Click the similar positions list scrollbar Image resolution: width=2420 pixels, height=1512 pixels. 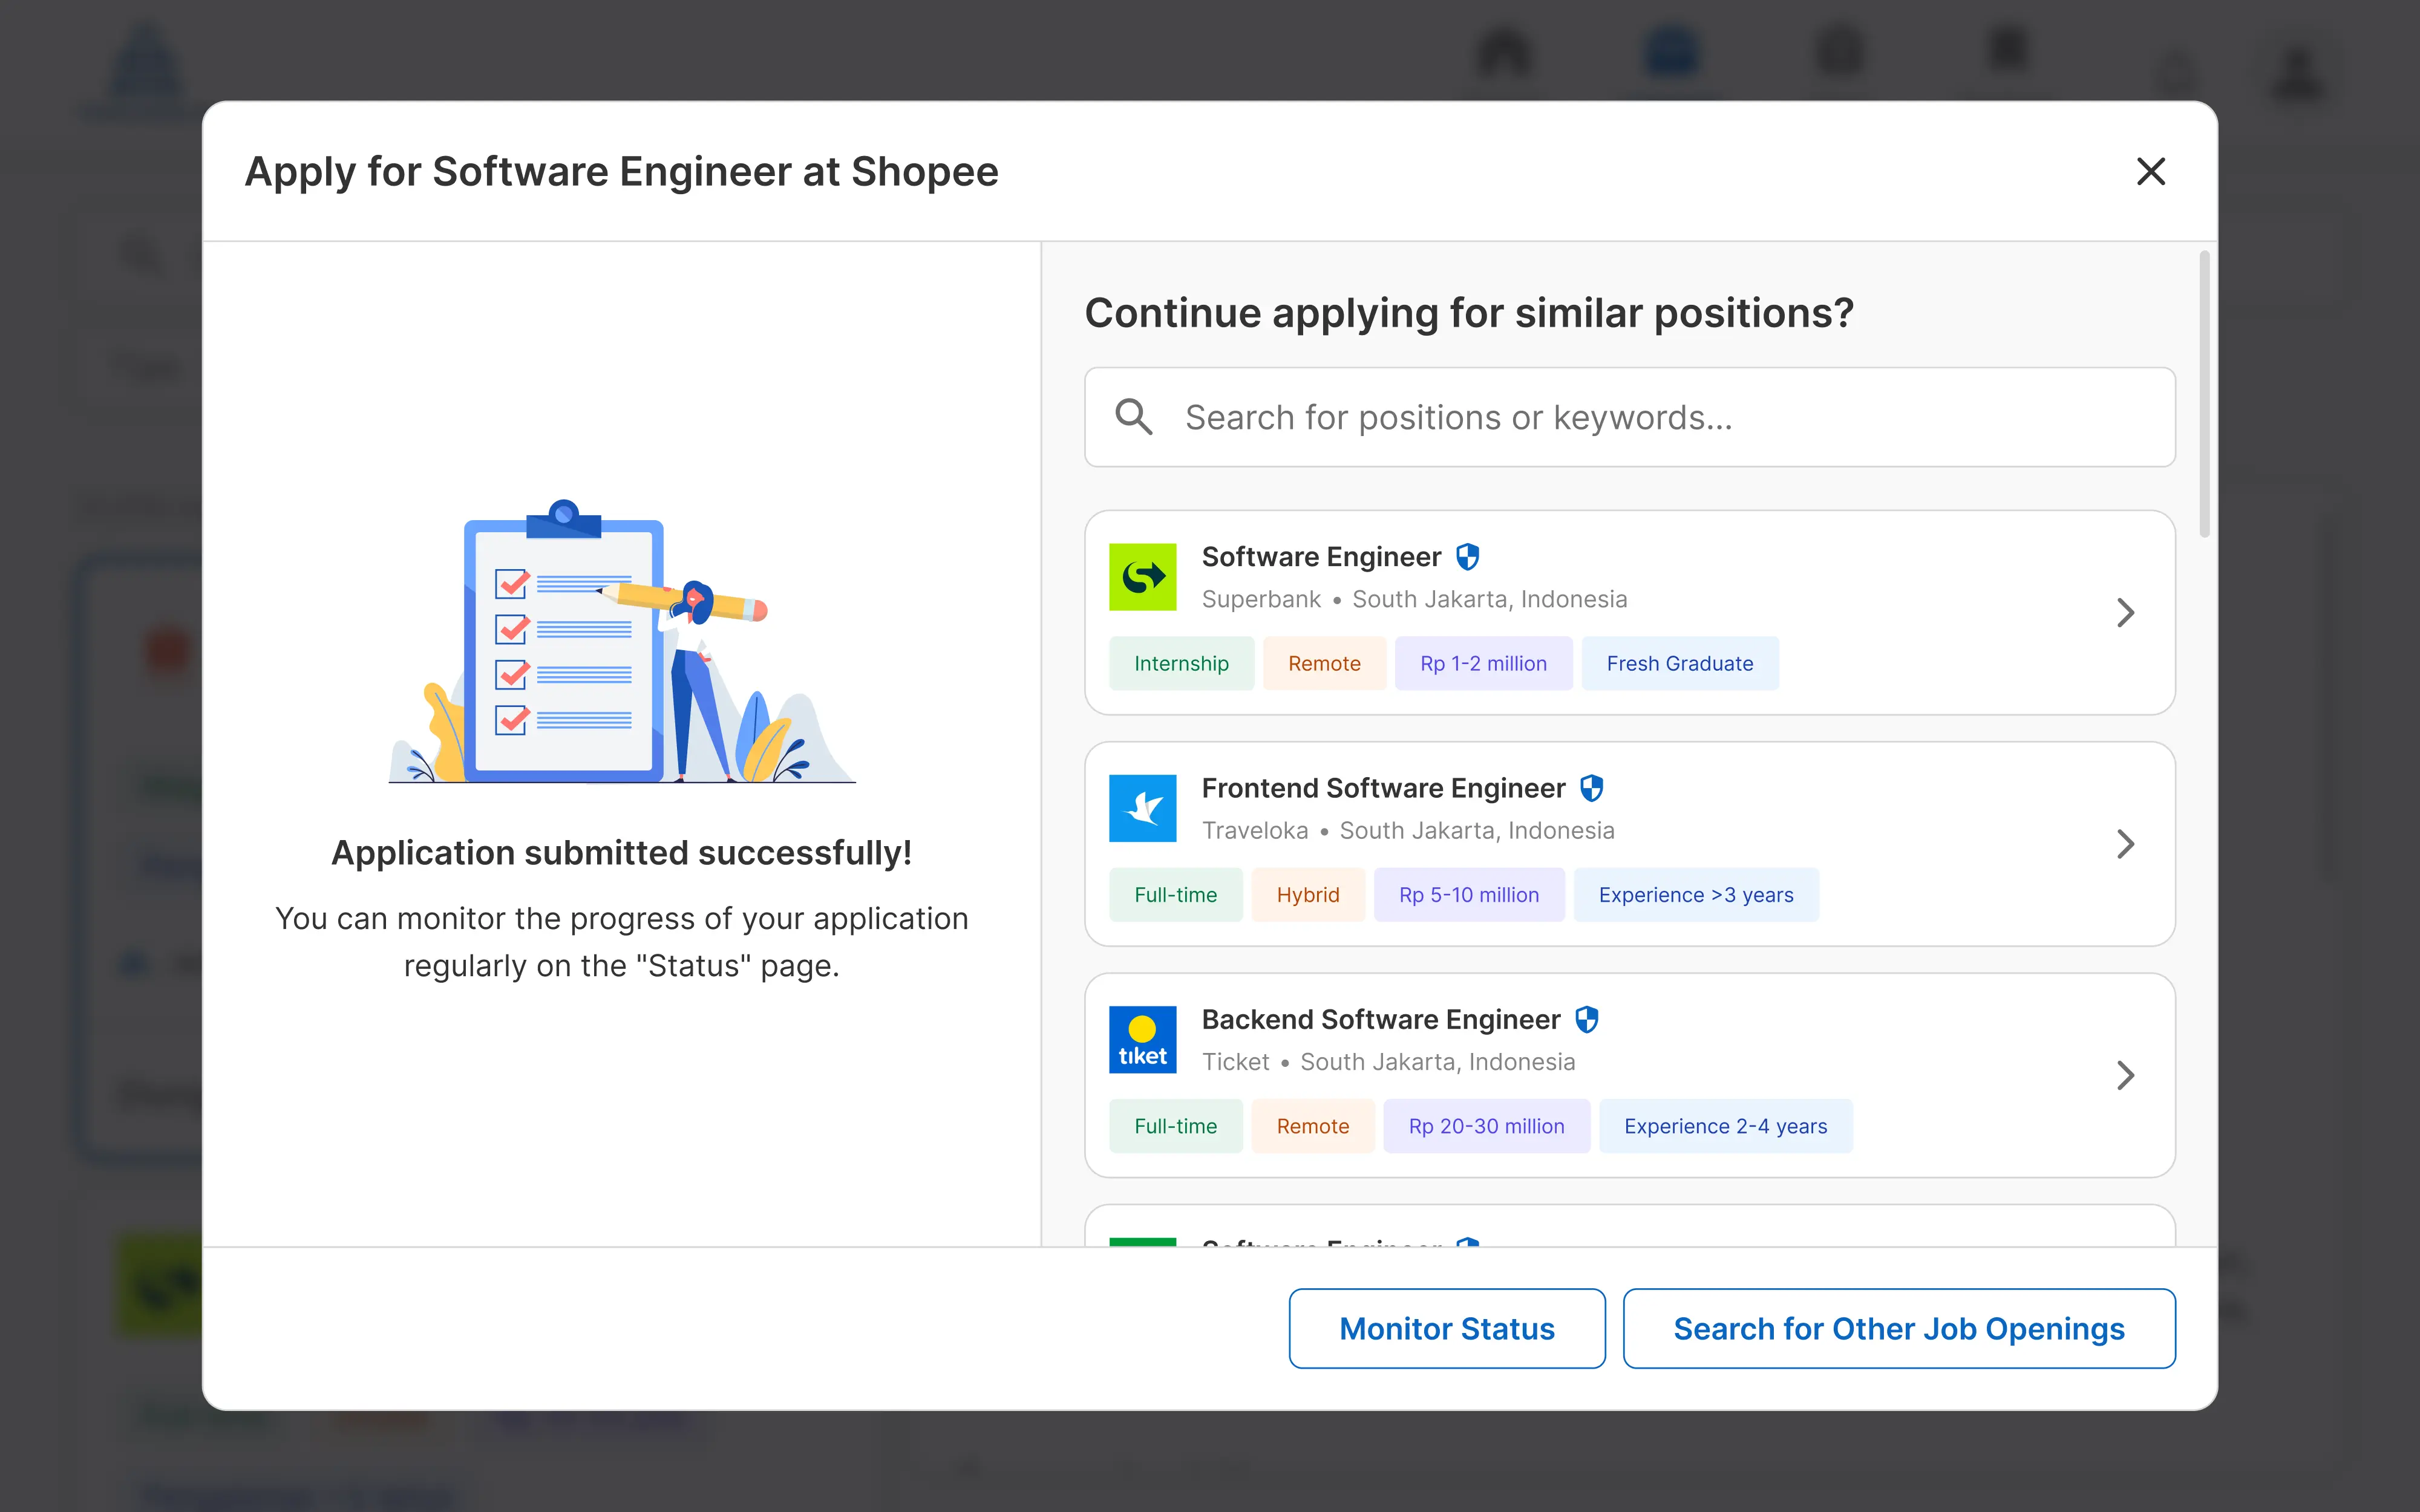point(2204,394)
